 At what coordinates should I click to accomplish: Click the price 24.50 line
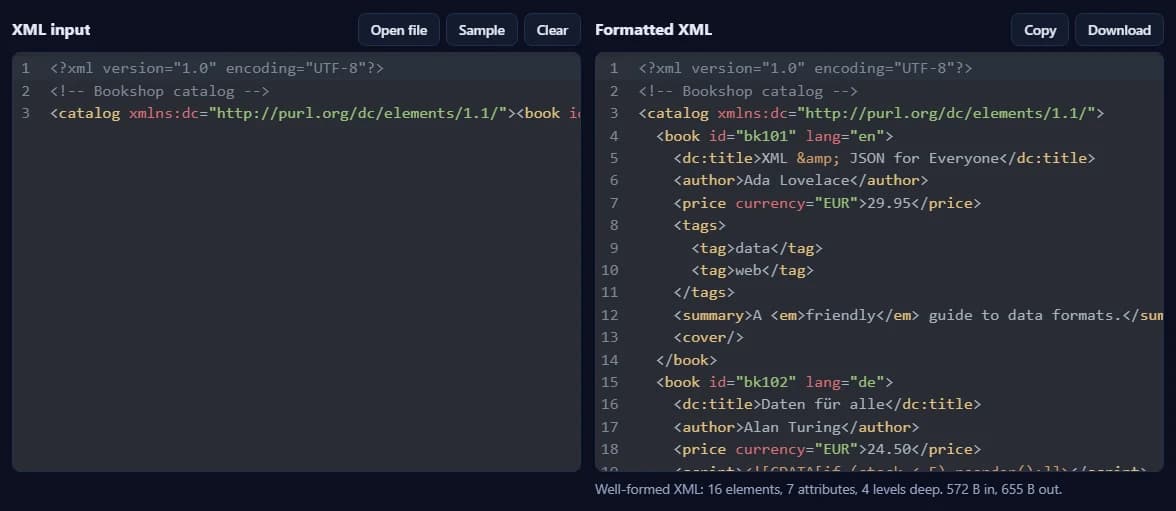point(826,449)
